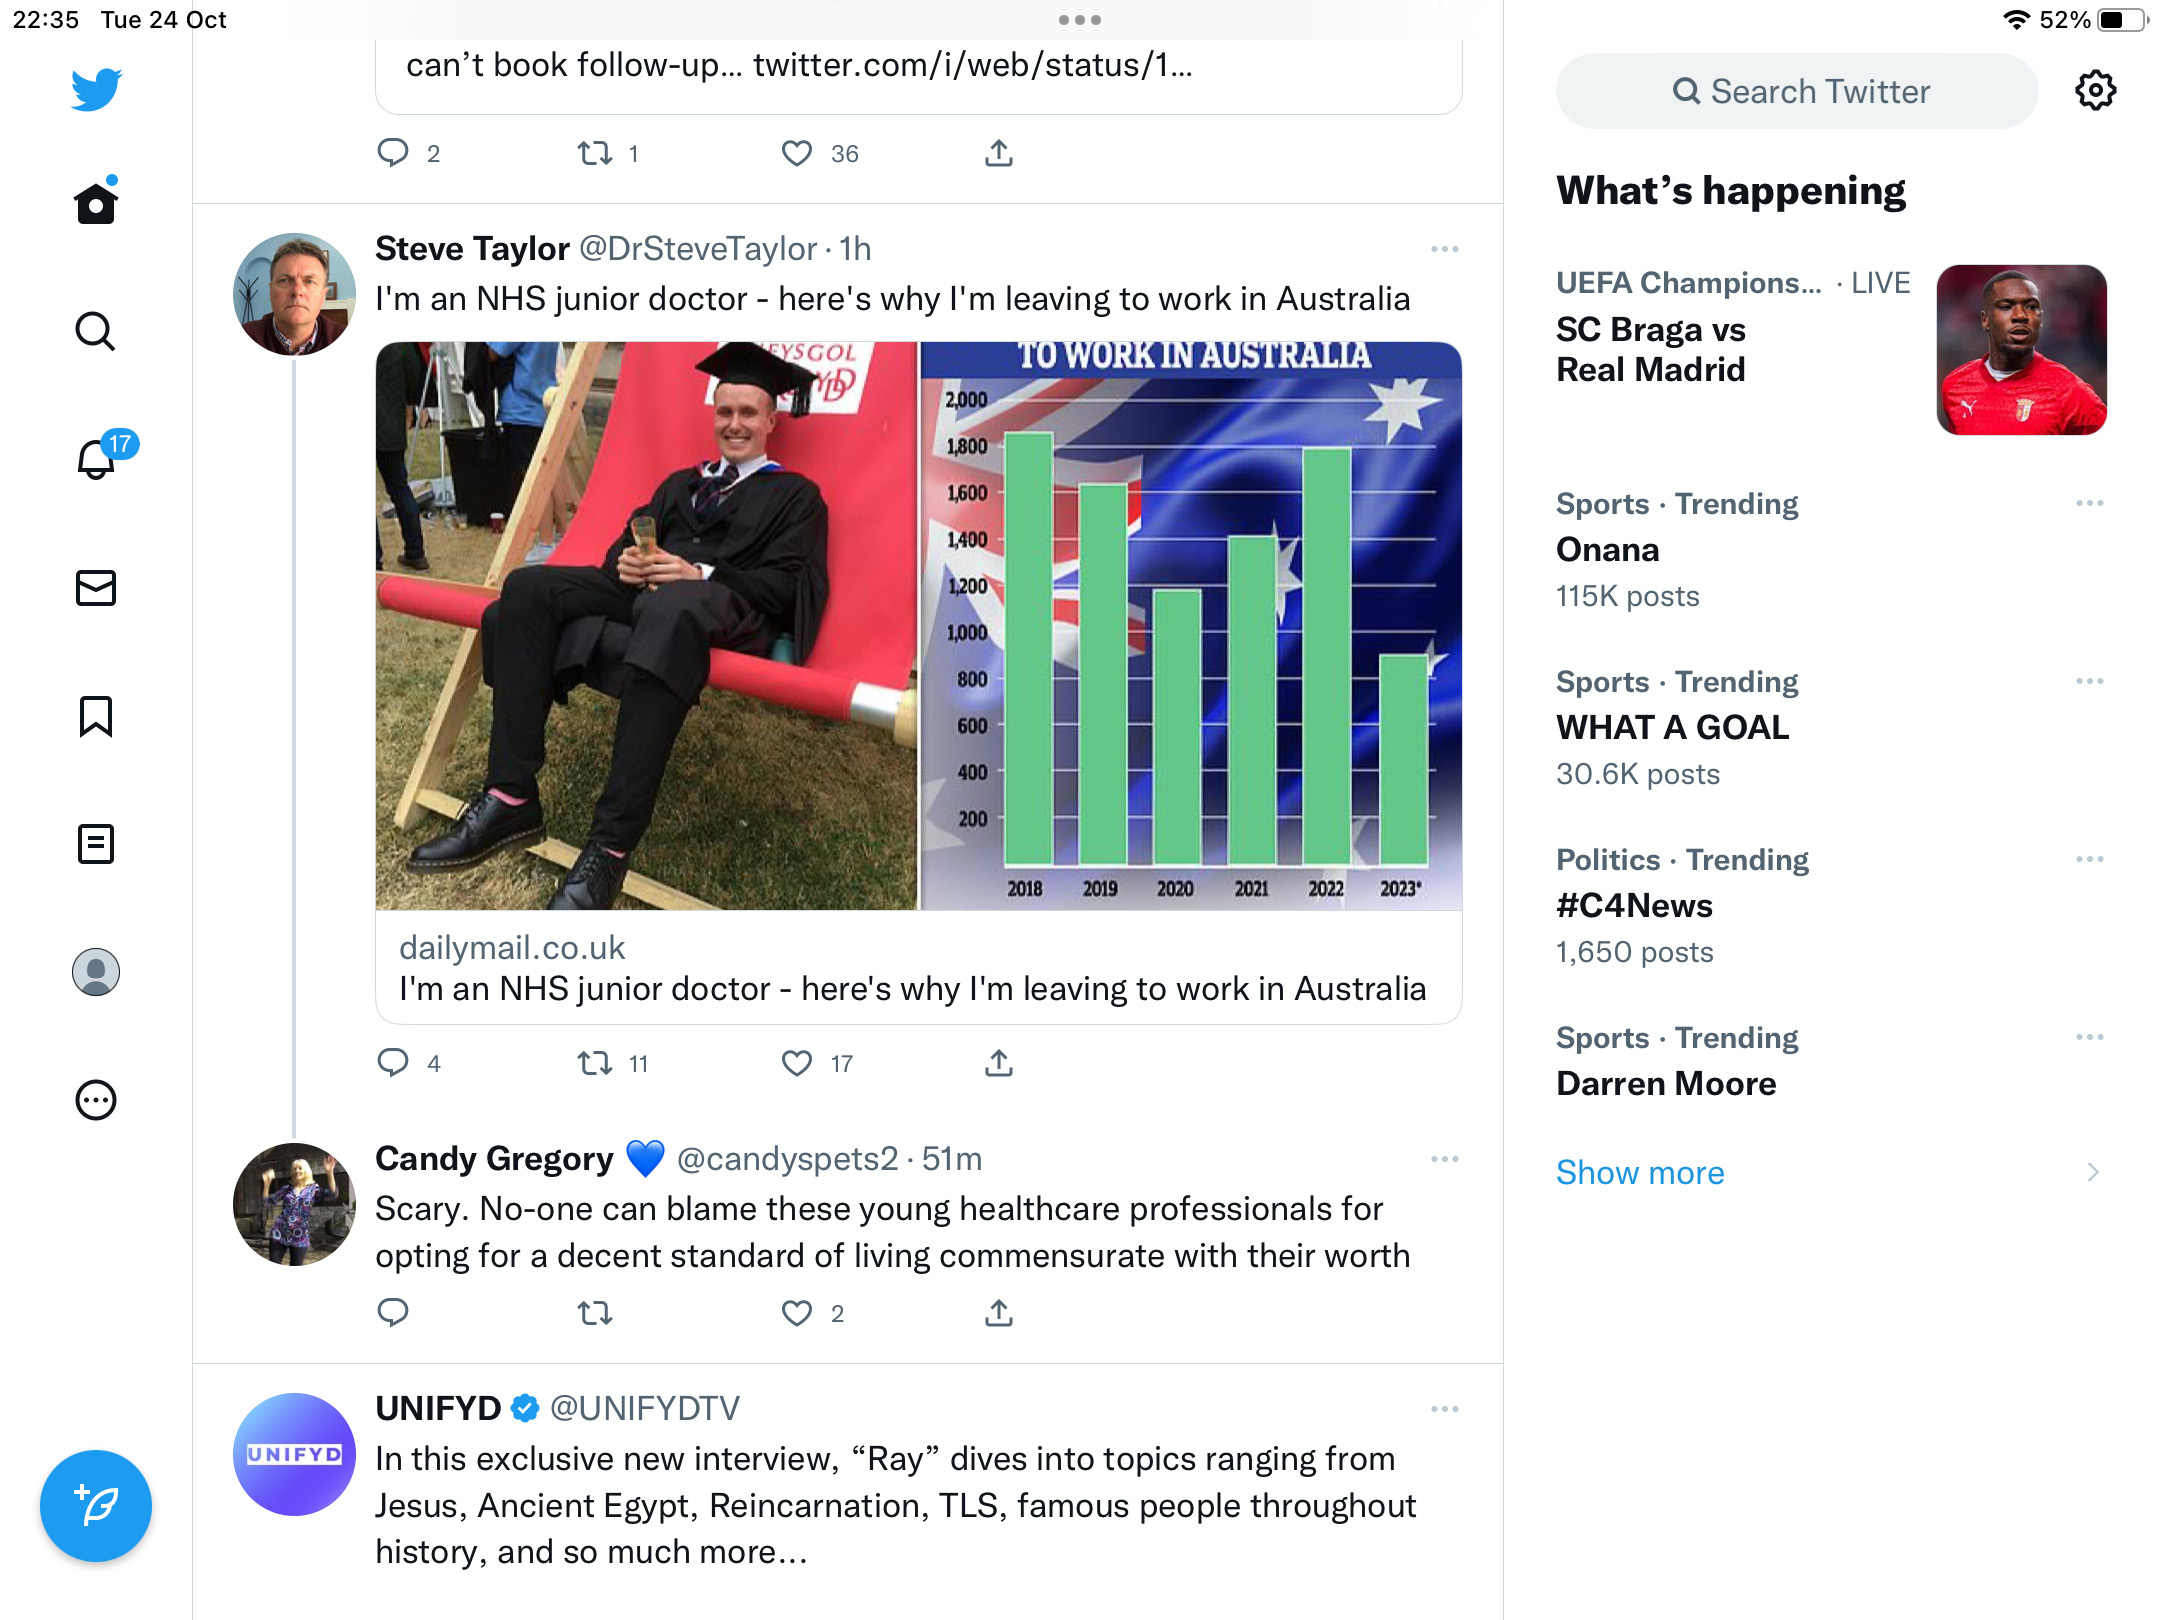Open the Braga player thumbnail image

pyautogui.click(x=2021, y=350)
